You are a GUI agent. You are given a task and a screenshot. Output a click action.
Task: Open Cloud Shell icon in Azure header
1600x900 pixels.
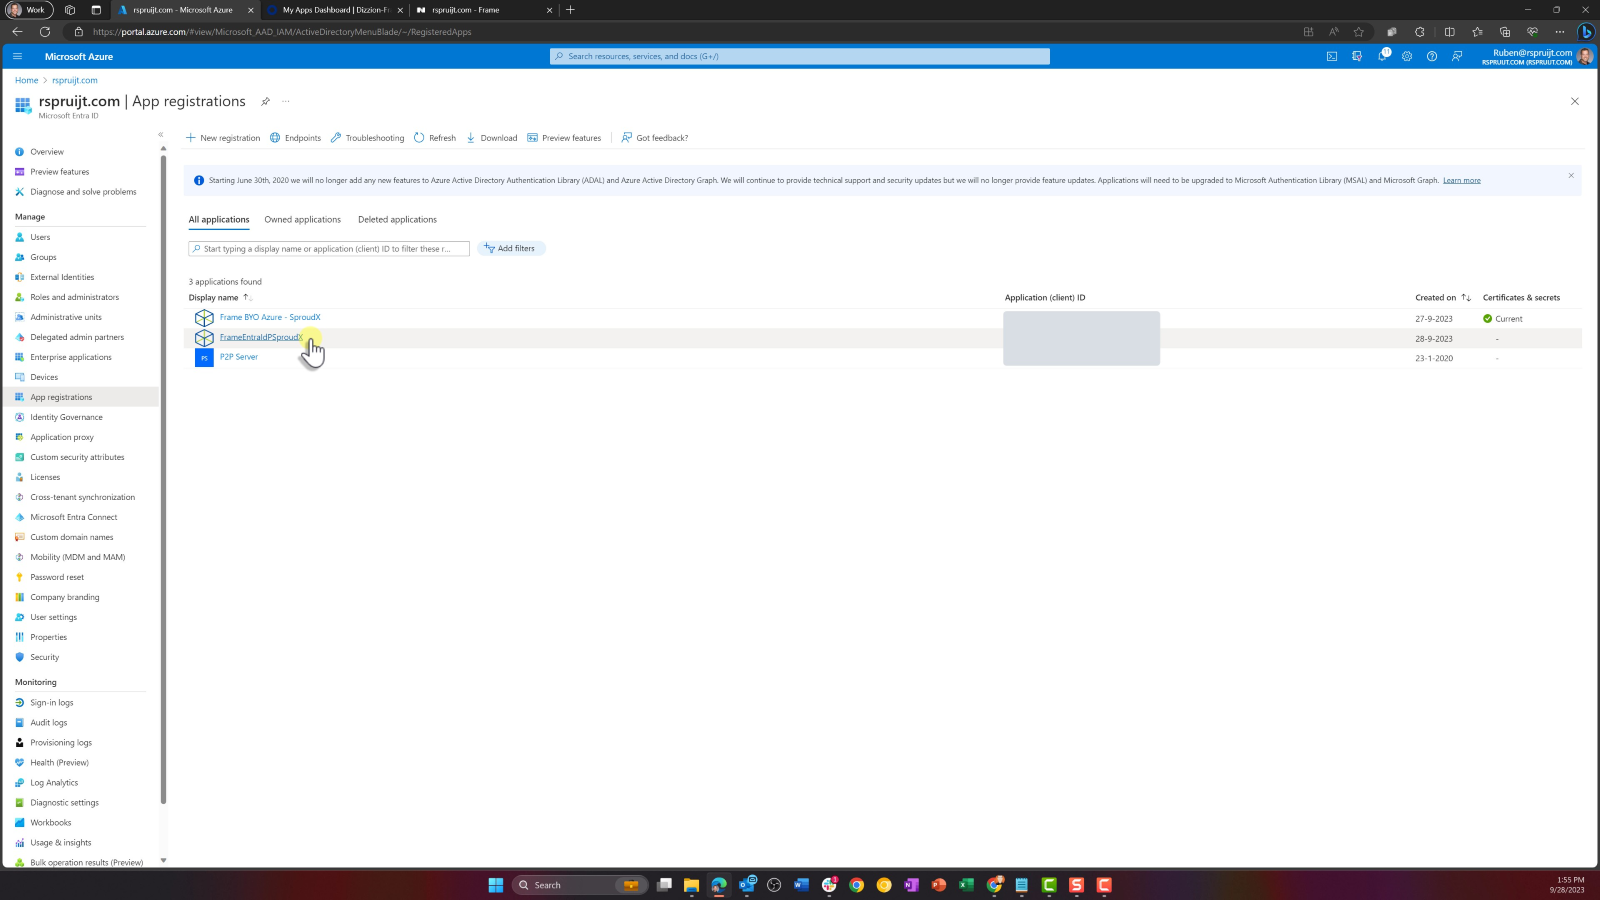(x=1332, y=56)
